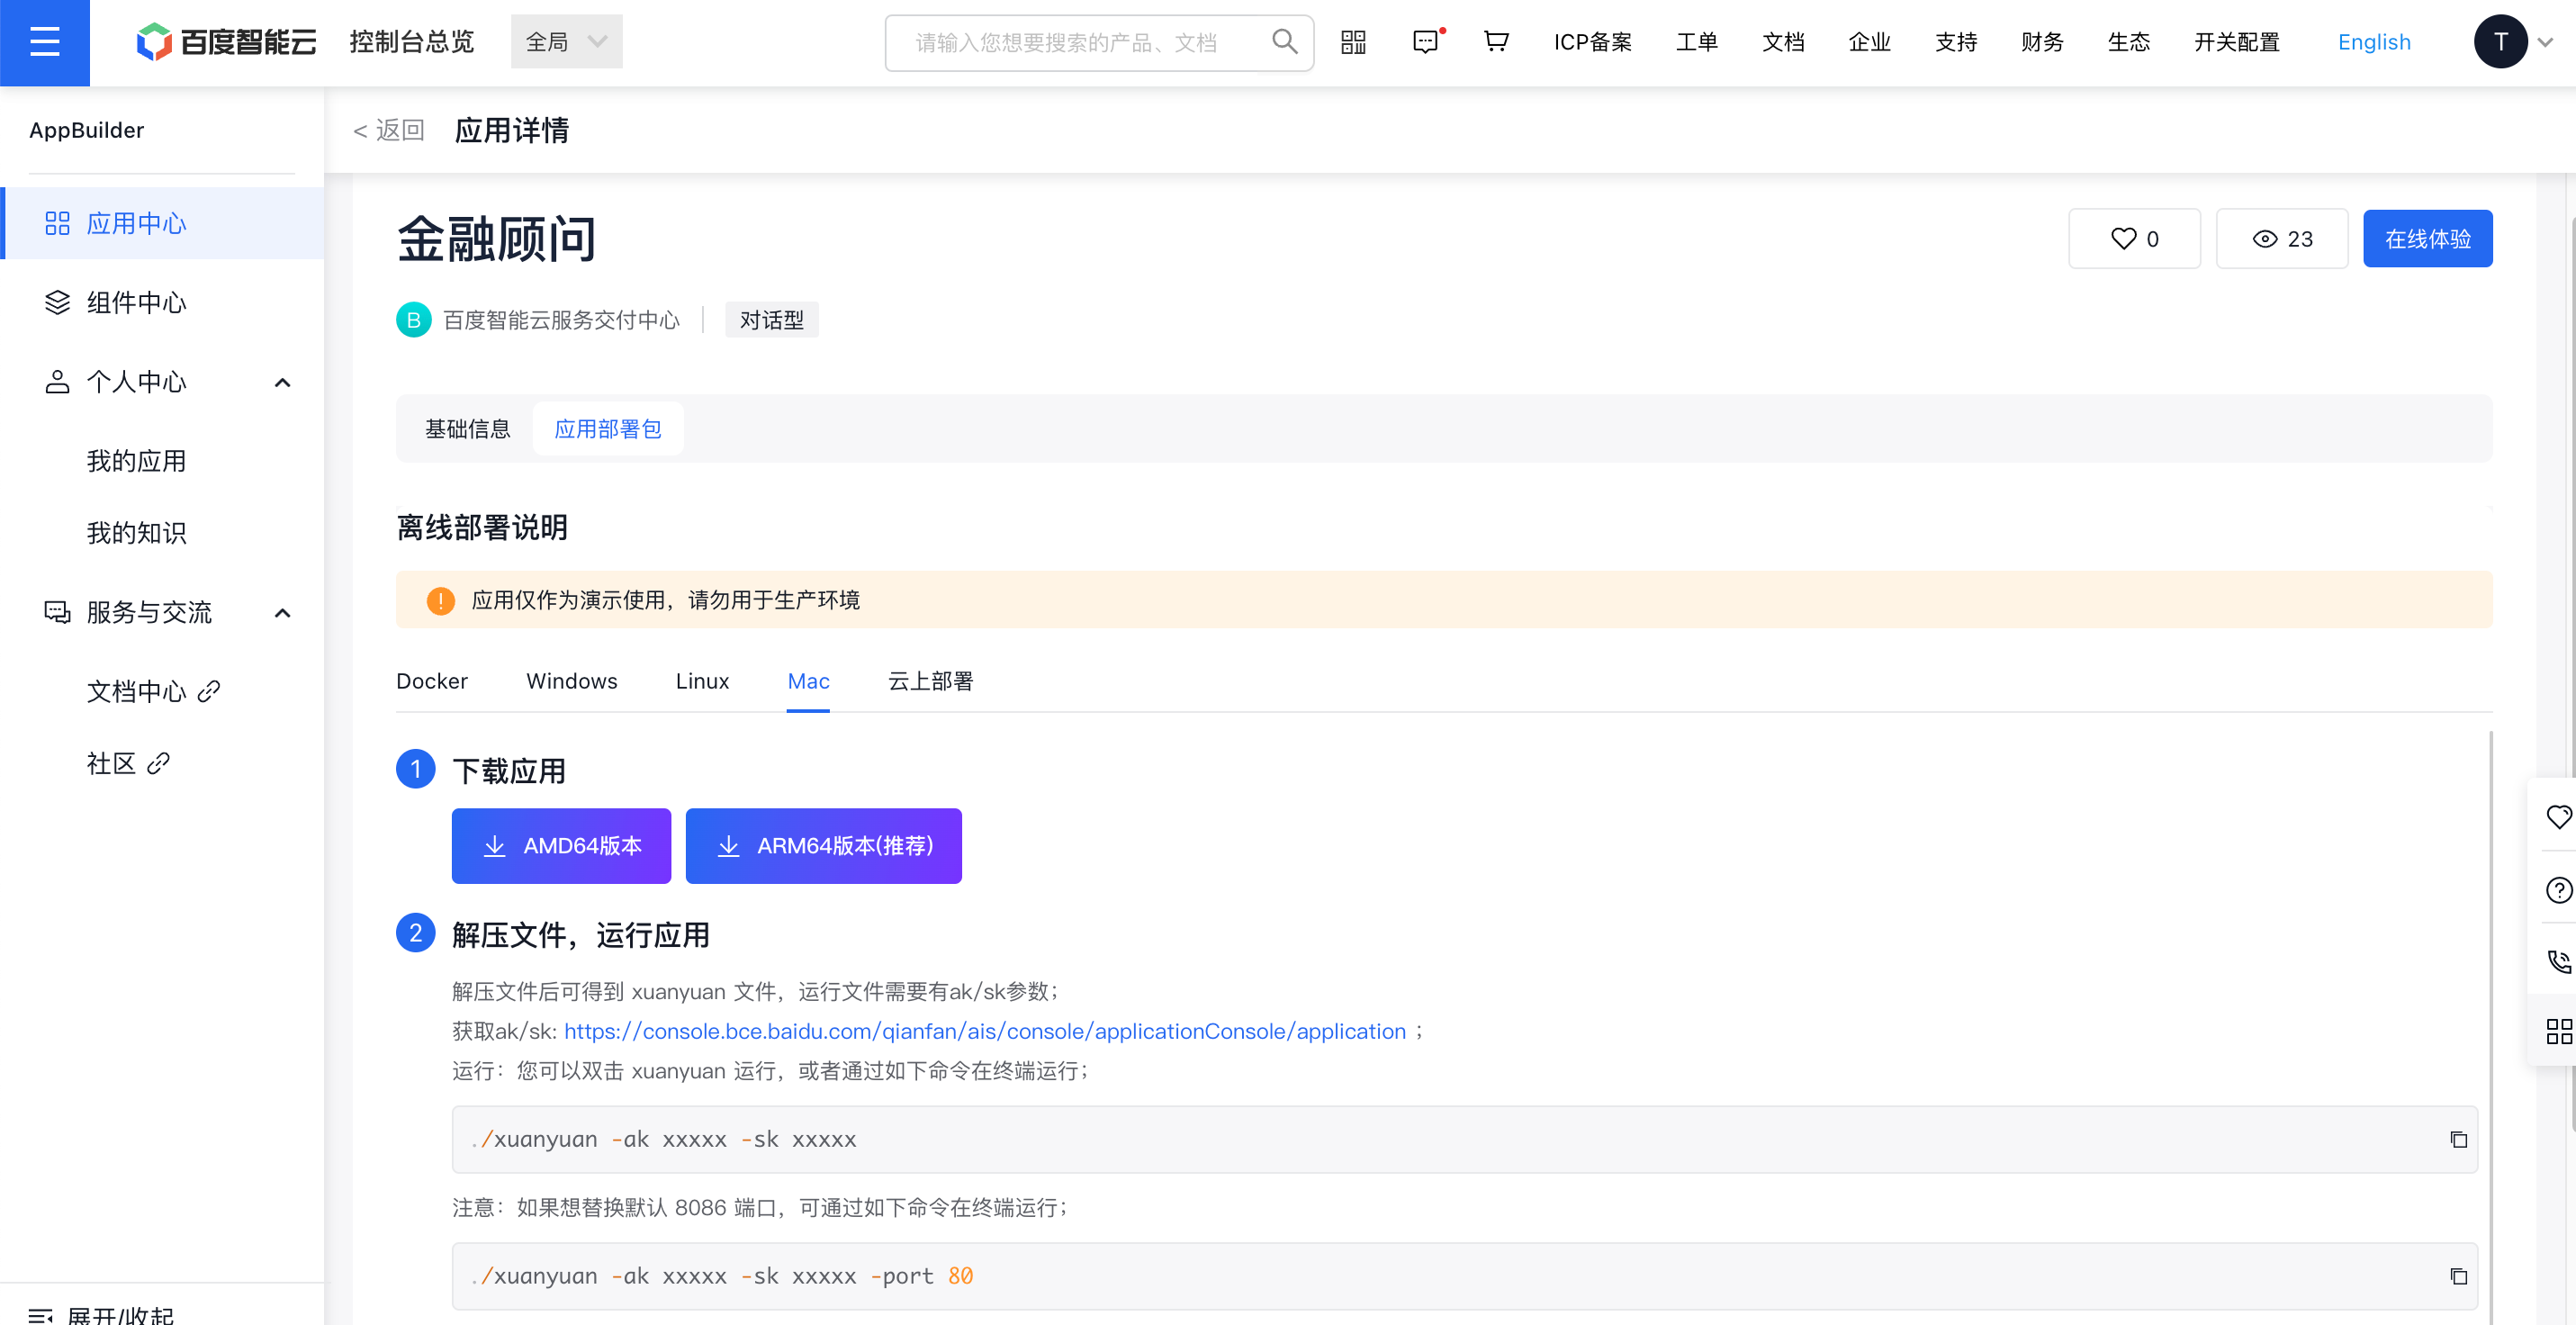Click the search magnifier icon

click(x=1284, y=42)
